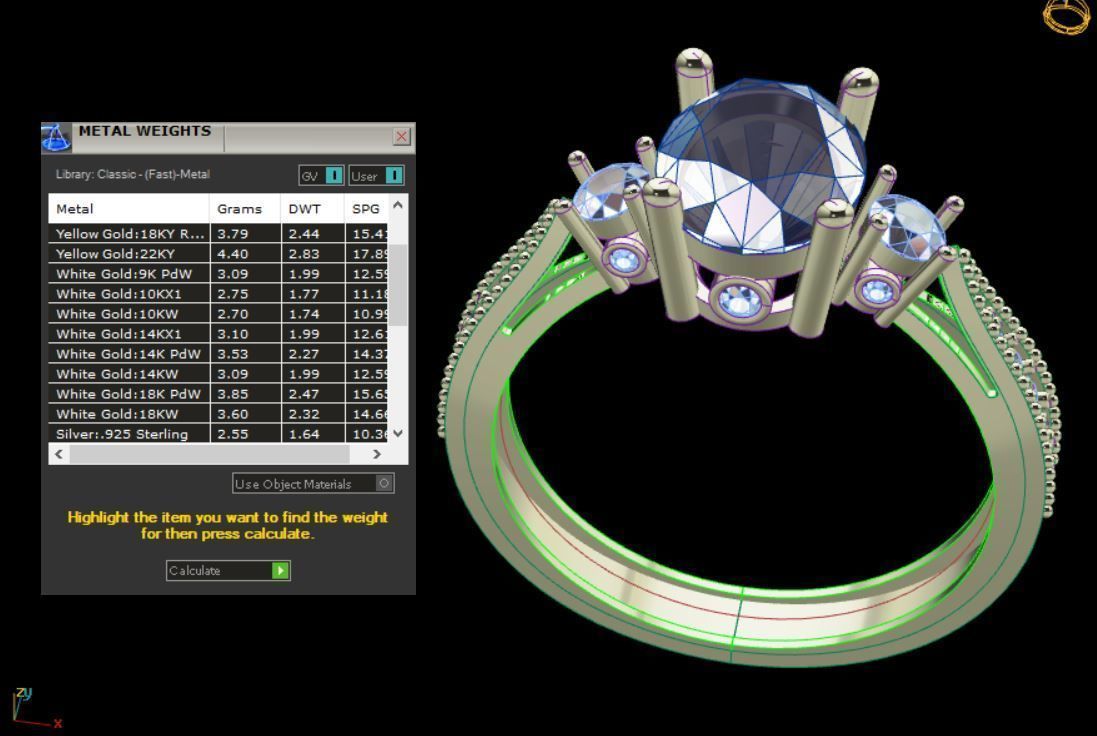Select the Yellow Gold:18KY R... row

tap(218, 234)
